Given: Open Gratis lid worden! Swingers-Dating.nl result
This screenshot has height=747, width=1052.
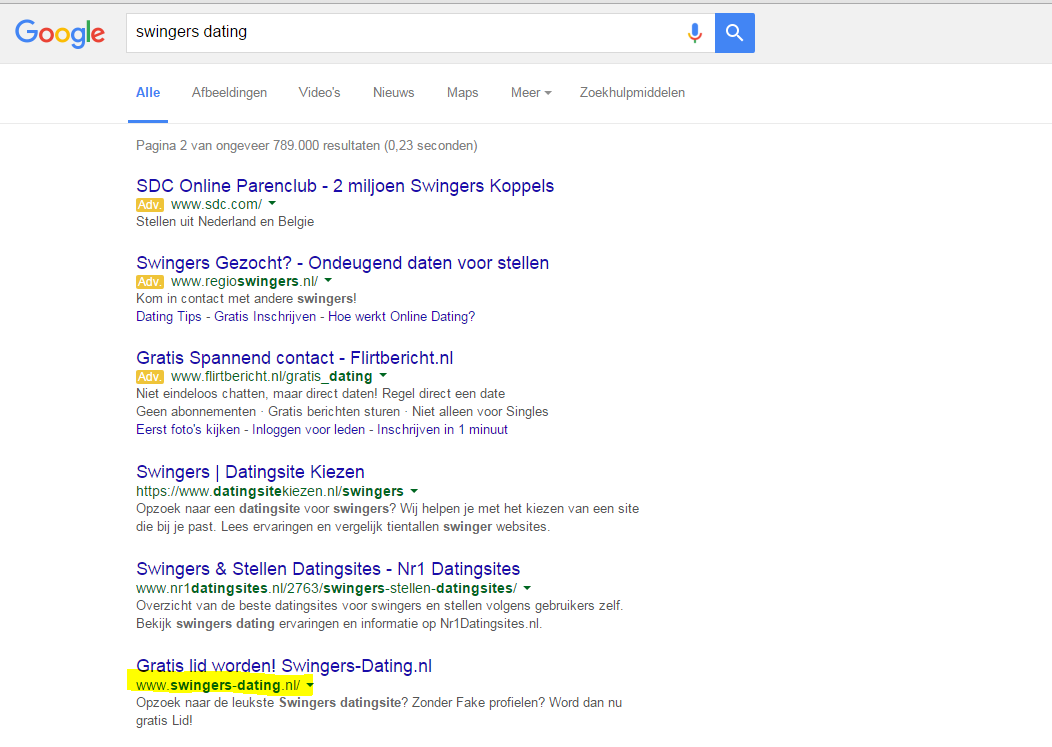Looking at the screenshot, I should (284, 666).
